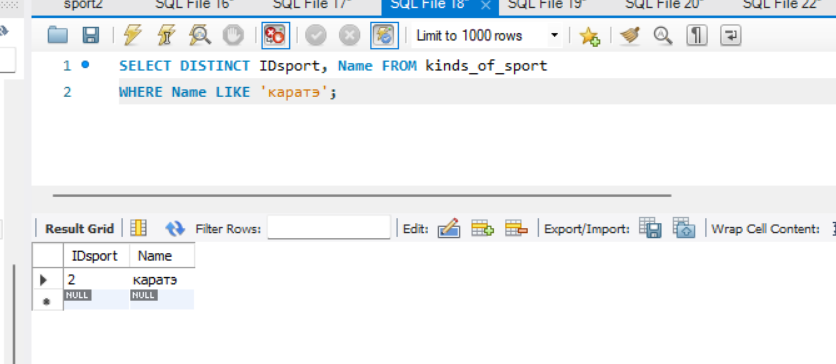Place cursor in the WHERE Name LIKE line
836x364 pixels.
point(228,92)
